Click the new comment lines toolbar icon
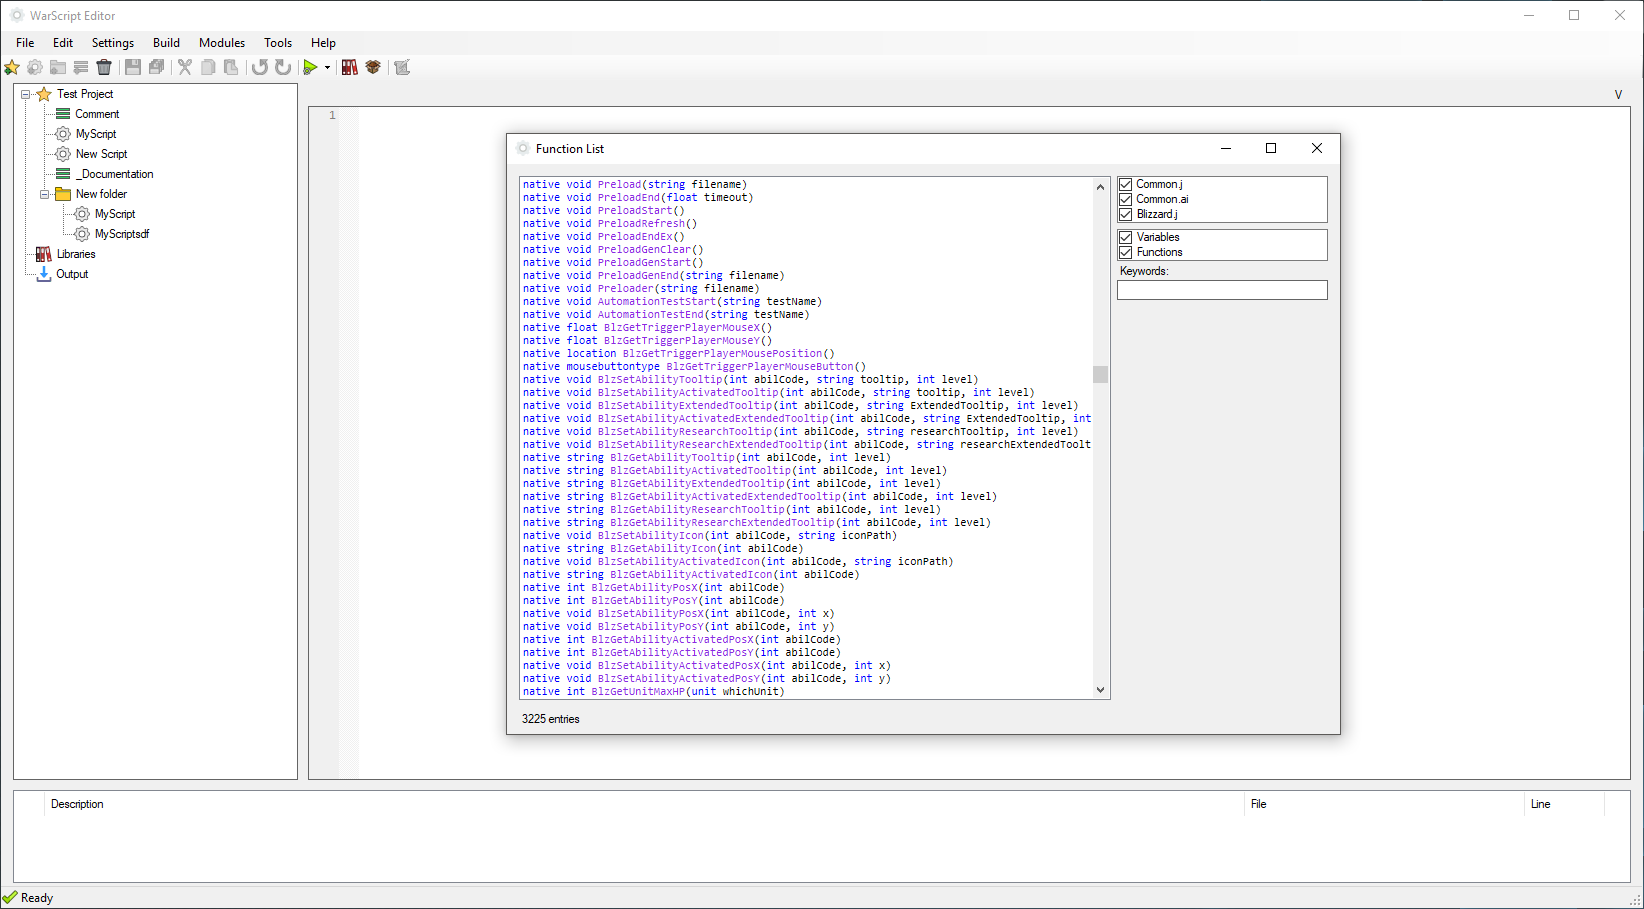The height and width of the screenshot is (909, 1644). [81, 67]
